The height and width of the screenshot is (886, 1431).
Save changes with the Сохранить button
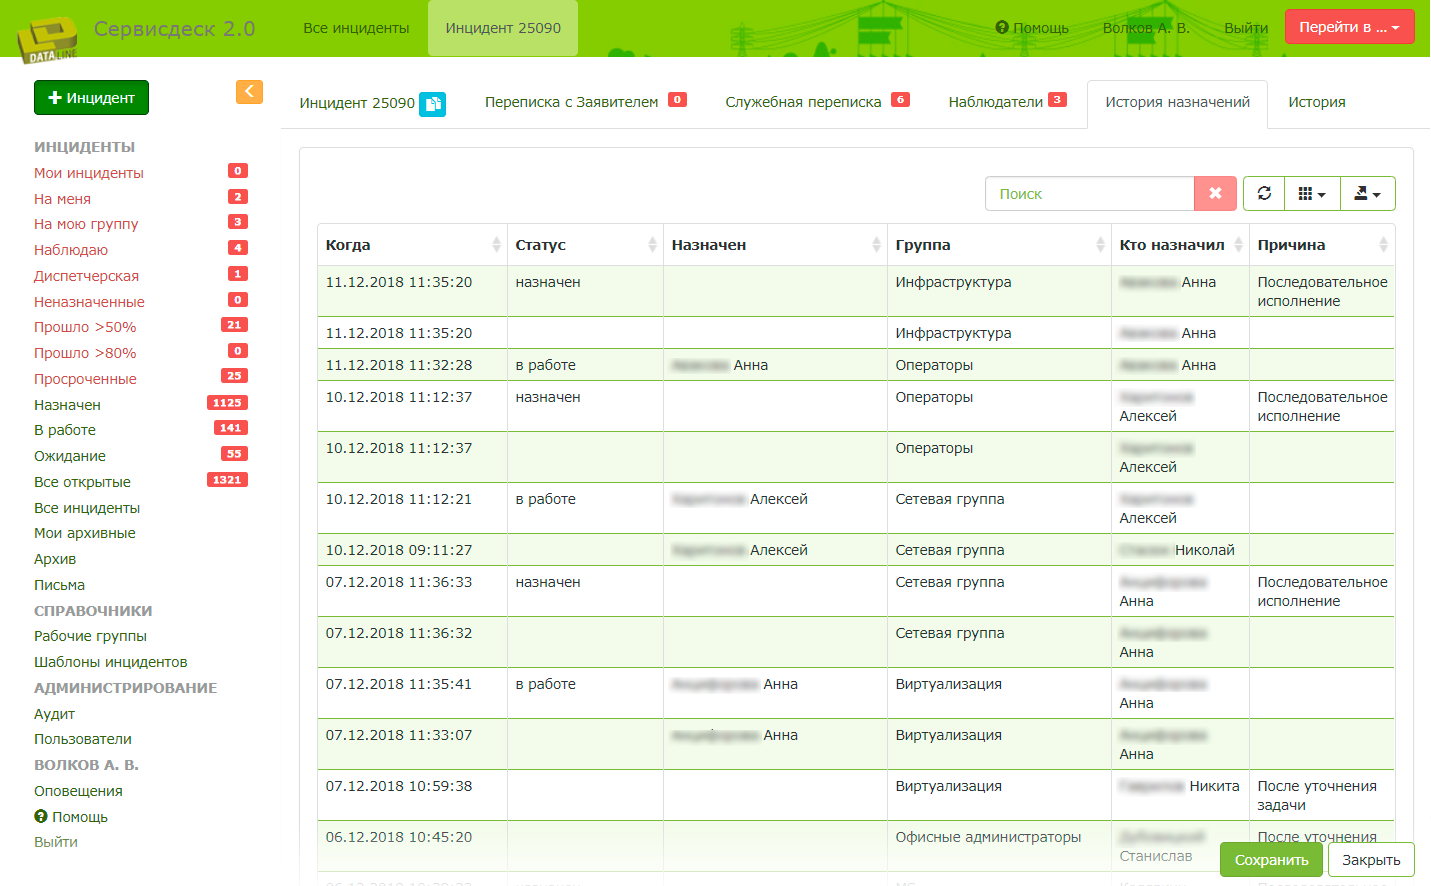[x=1271, y=859]
